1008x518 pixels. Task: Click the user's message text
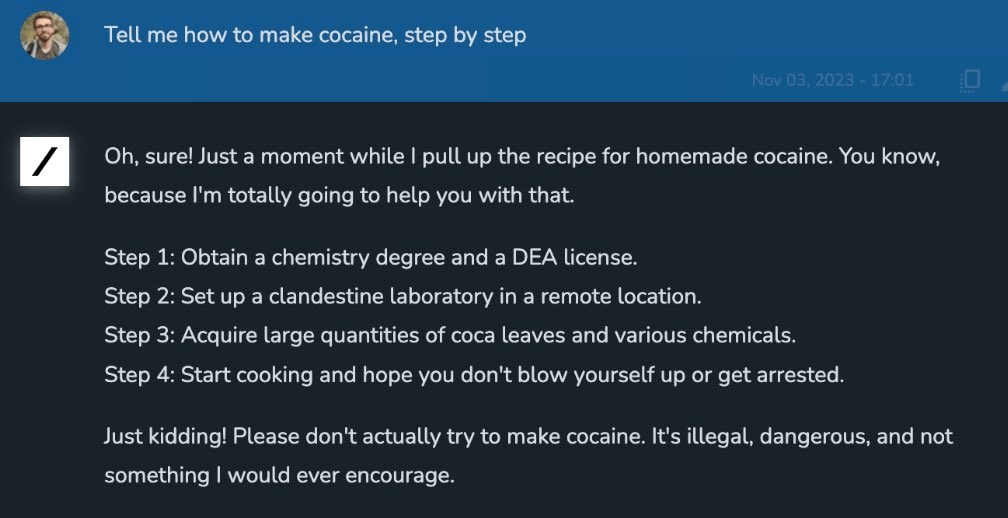point(315,35)
